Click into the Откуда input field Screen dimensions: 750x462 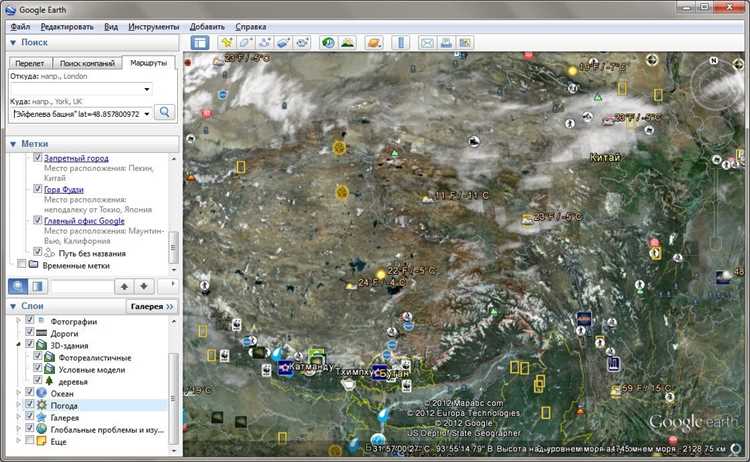coord(76,89)
